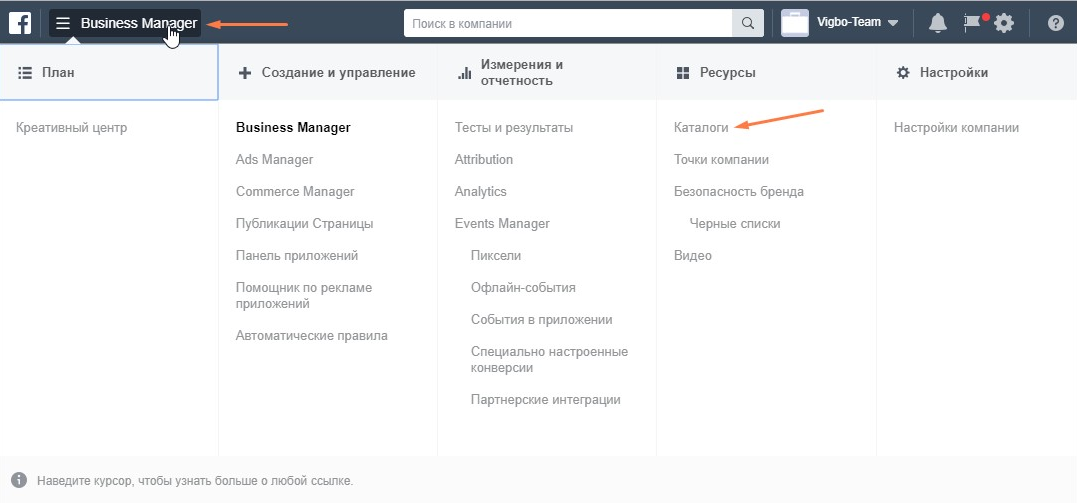
Task: Open the flag icon with red dot
Action: 973,23
